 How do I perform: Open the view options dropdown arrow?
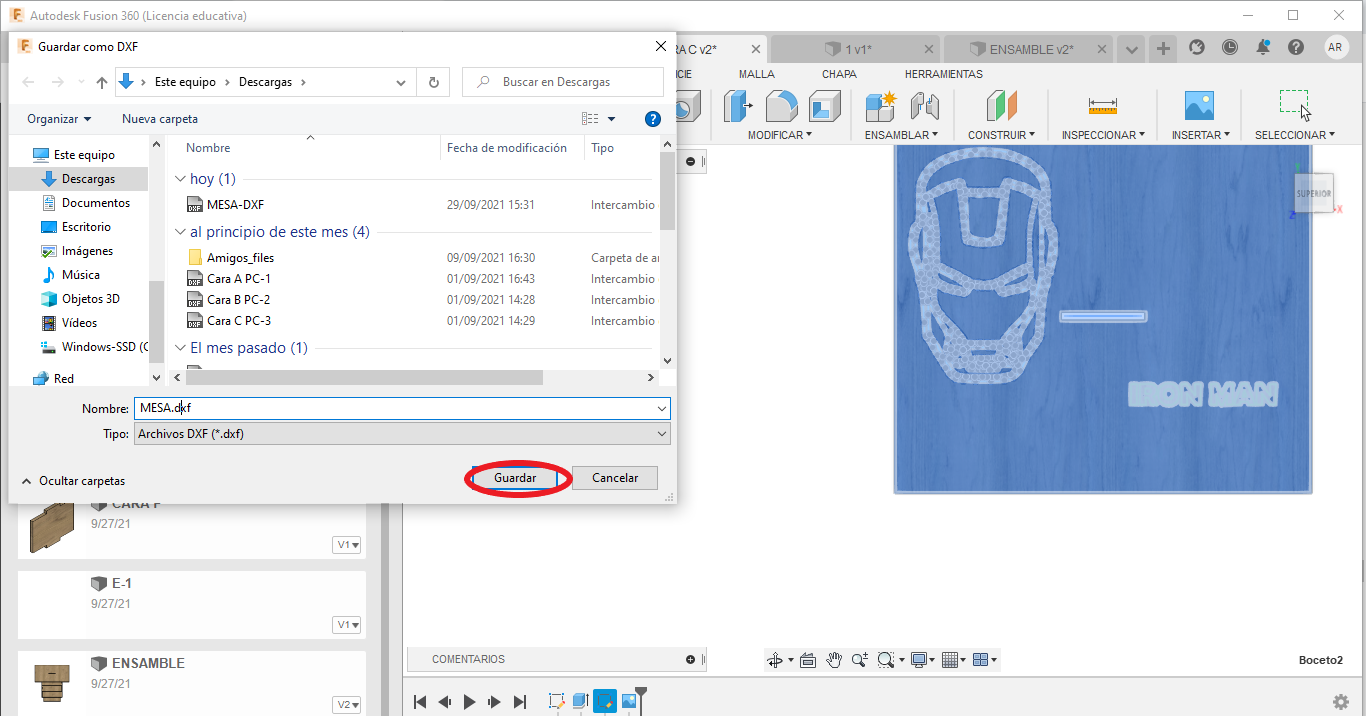coord(611,119)
